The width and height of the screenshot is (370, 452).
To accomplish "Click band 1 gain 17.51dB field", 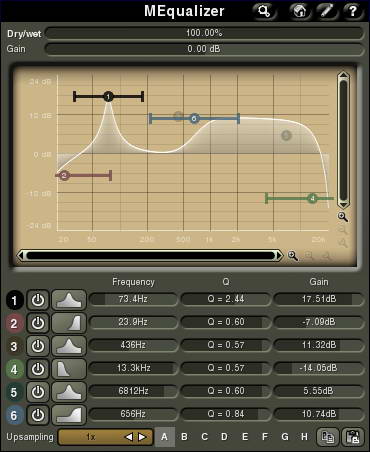I will point(319,299).
